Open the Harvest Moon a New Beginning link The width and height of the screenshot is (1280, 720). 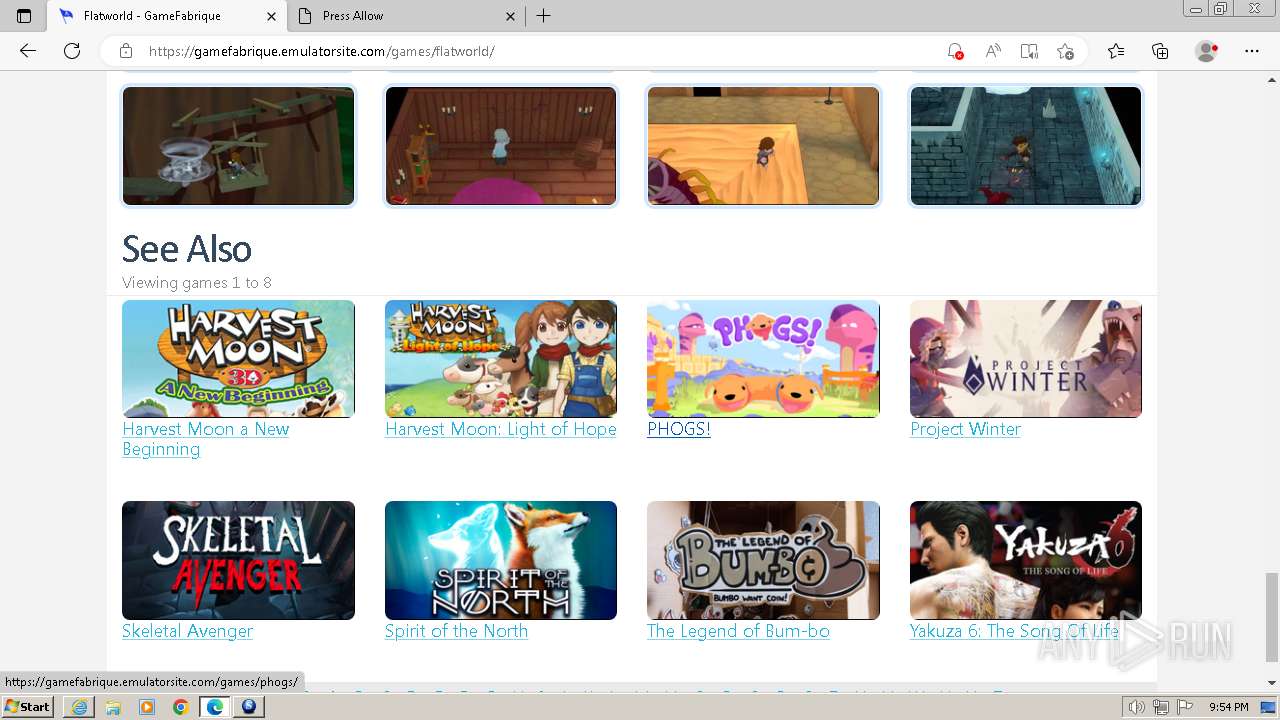tap(205, 439)
